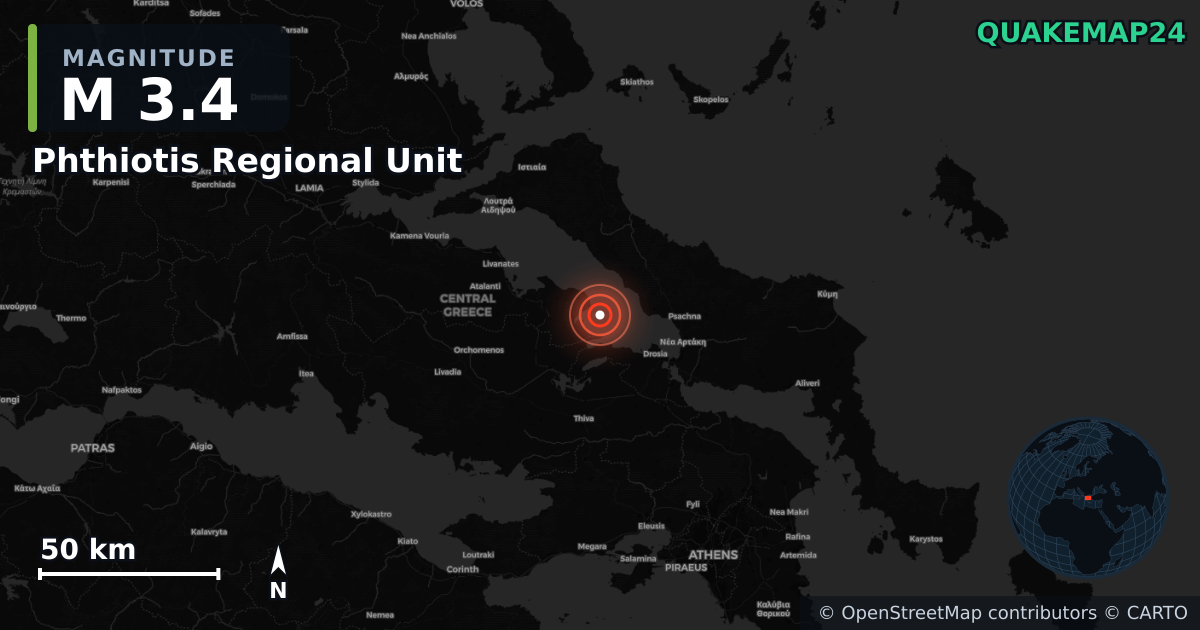
Task: Click the Stylida town label
Action: (x=366, y=183)
